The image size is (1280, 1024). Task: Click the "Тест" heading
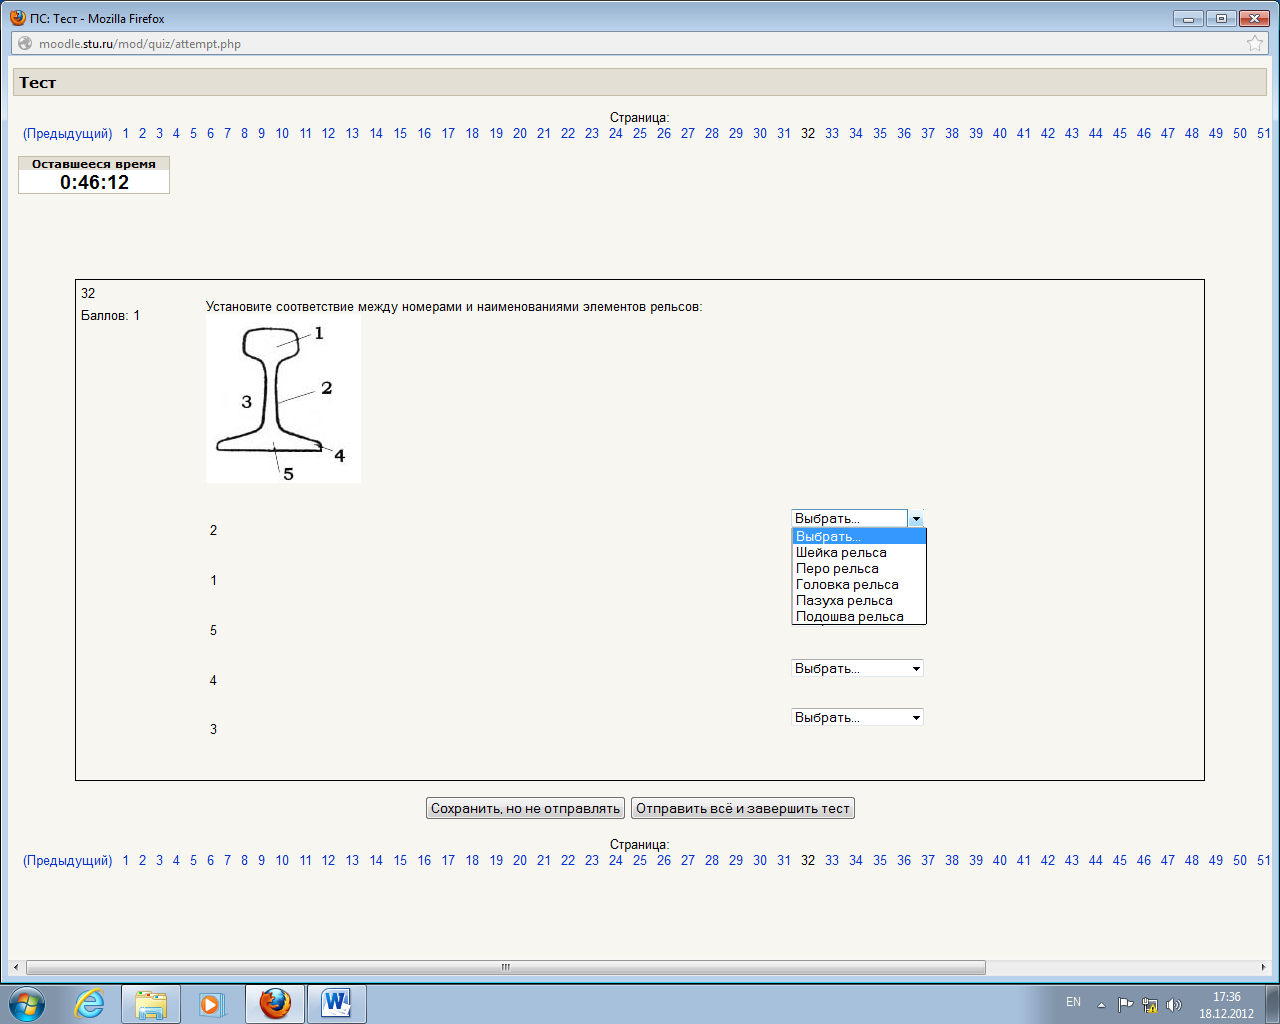[37, 82]
